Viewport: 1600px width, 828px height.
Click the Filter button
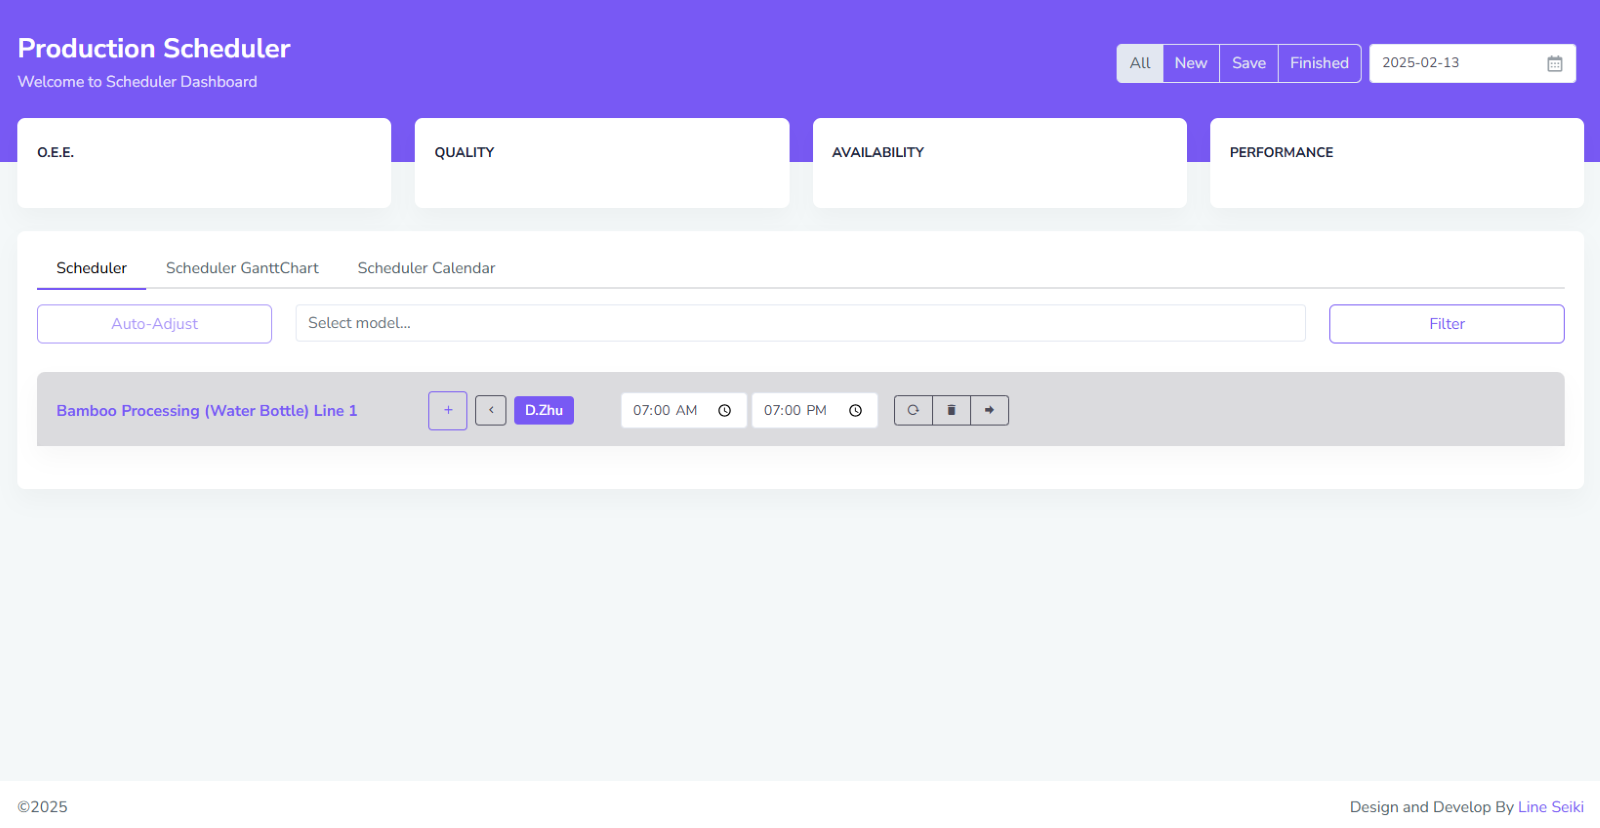[x=1446, y=324]
